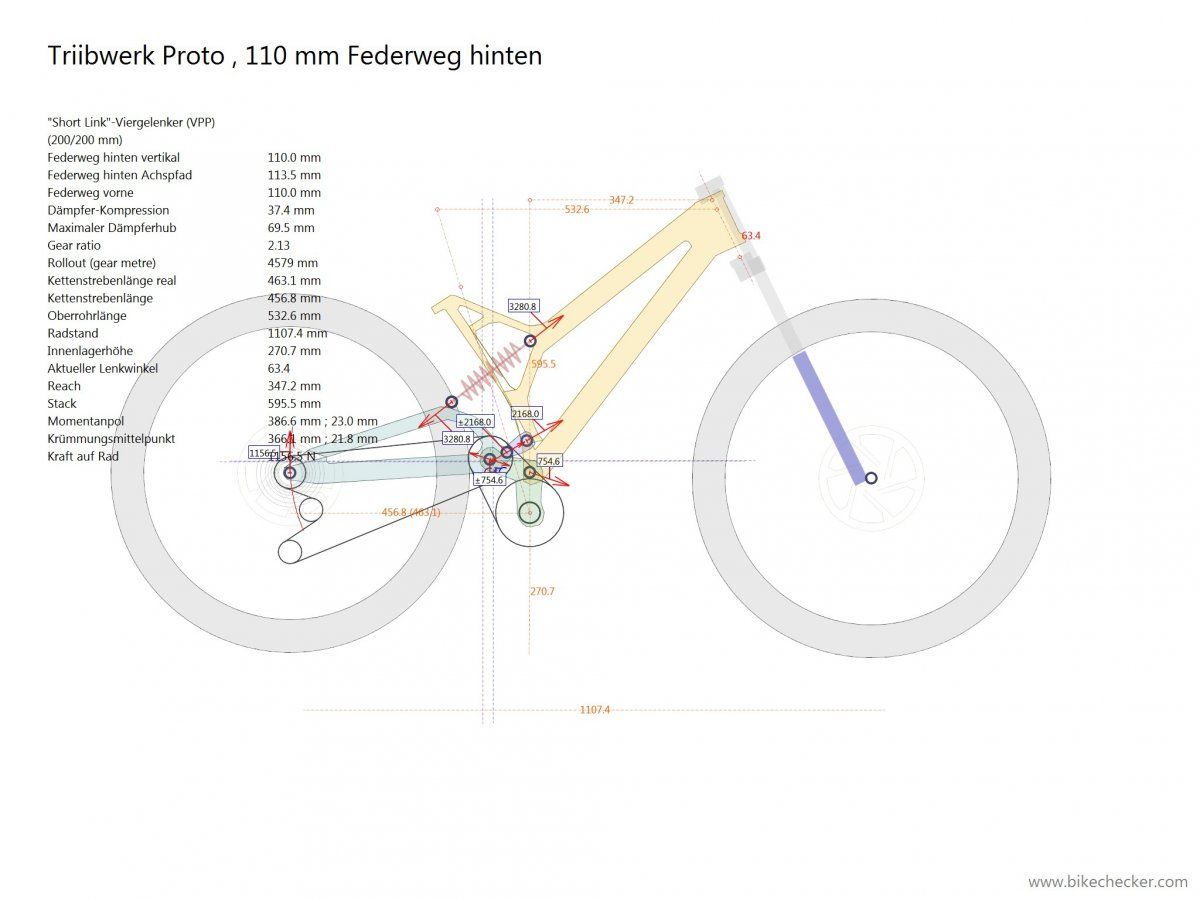Select the upper frame pivot near 3280.8 label

click(530, 341)
